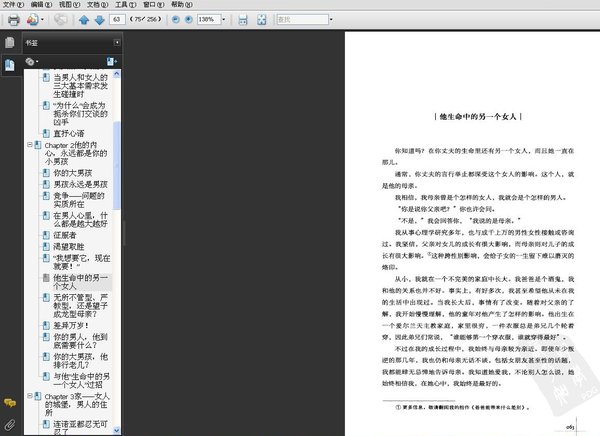Open the dropdown arrow beside the create PDF icon
The image size is (600, 436).
[42, 20]
